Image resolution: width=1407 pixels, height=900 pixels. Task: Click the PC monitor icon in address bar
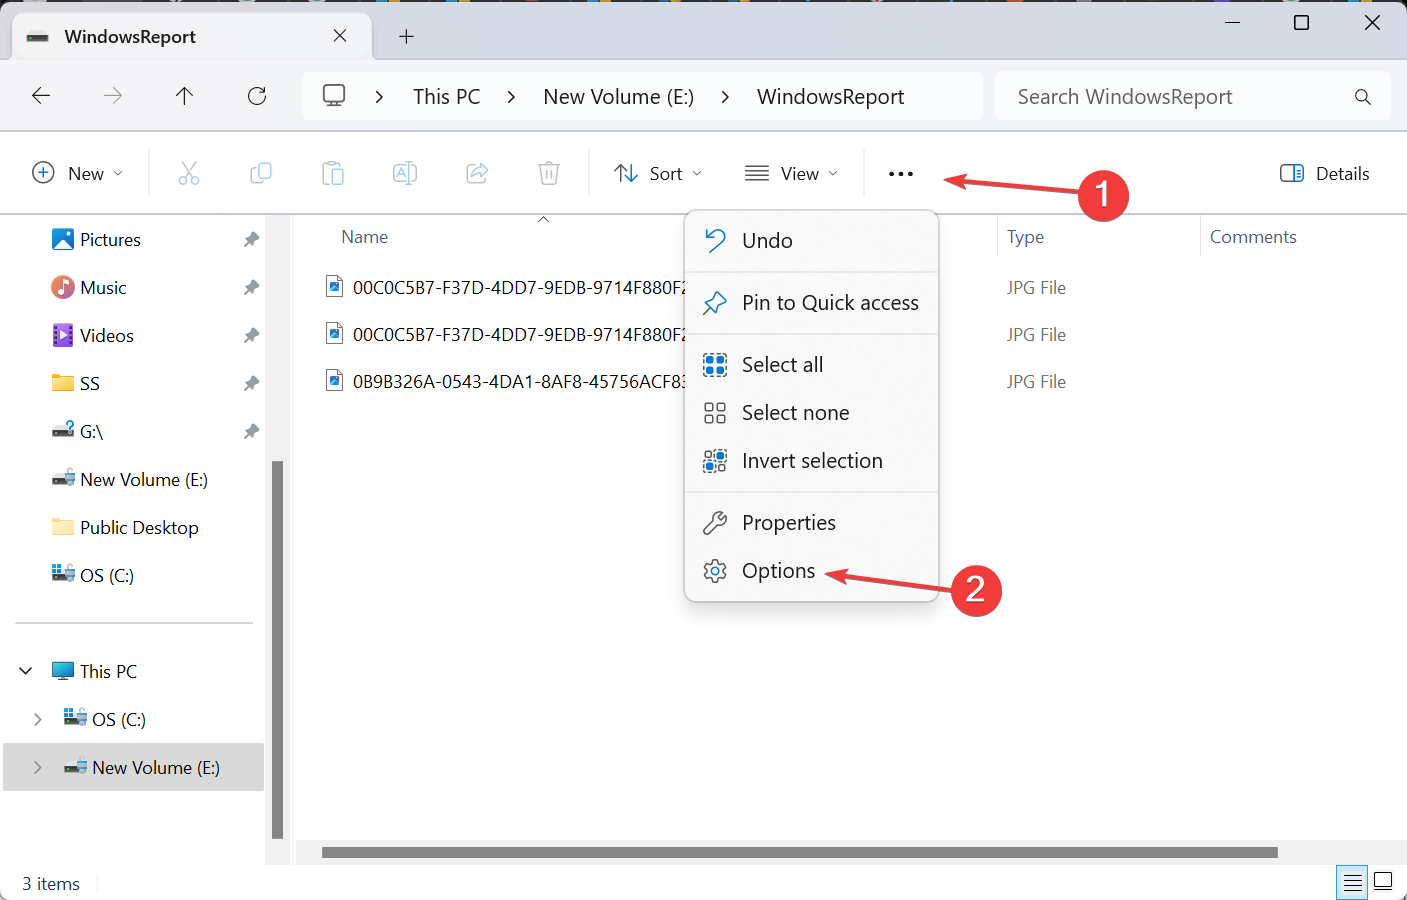(x=334, y=96)
